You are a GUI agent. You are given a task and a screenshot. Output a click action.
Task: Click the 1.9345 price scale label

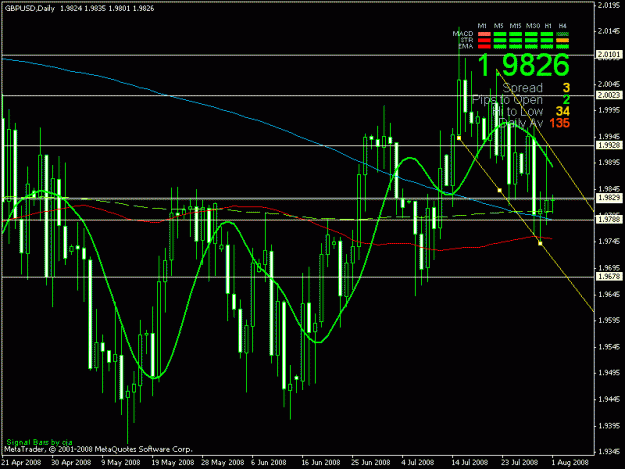click(609, 452)
